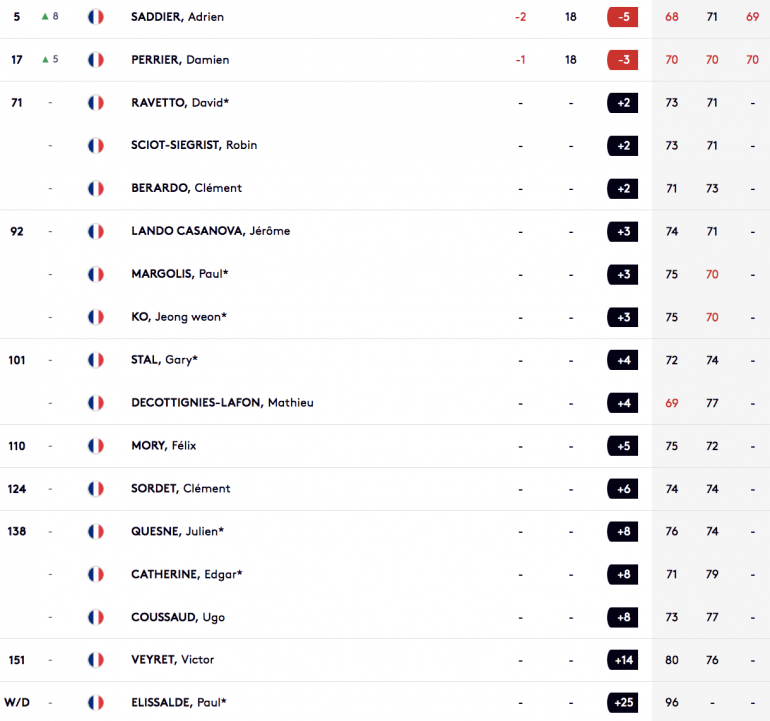Click the player name QUESNE, Julien

click(x=177, y=531)
